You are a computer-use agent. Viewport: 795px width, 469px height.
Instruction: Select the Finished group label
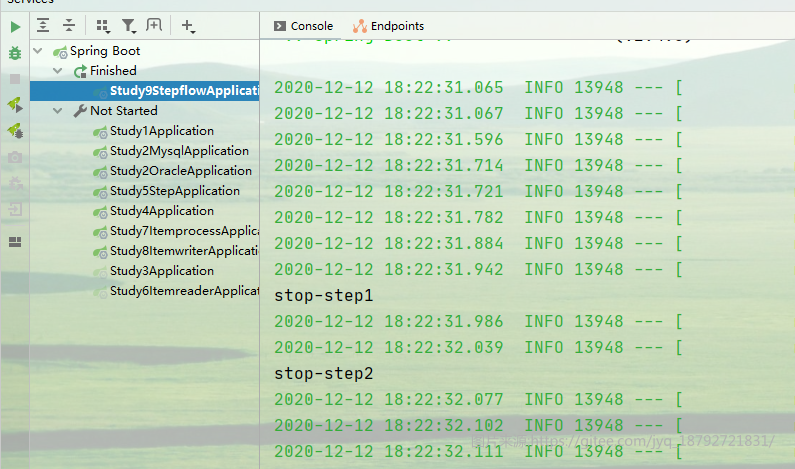(x=113, y=70)
